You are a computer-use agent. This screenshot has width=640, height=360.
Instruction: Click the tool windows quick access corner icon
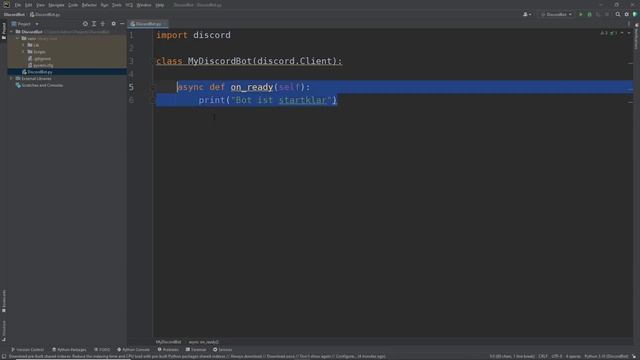coord(3,356)
